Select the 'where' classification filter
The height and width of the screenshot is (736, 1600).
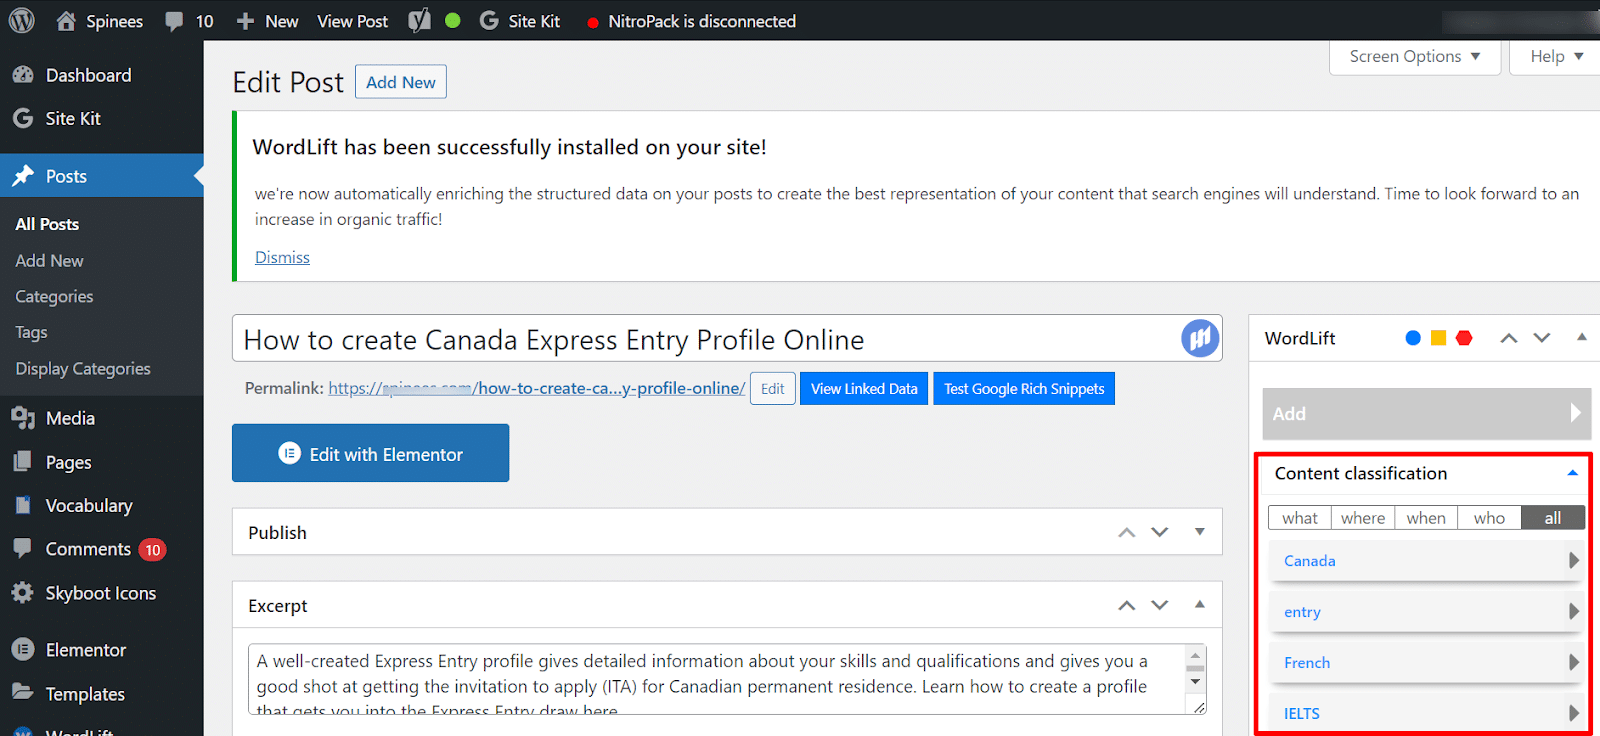pyautogui.click(x=1363, y=518)
